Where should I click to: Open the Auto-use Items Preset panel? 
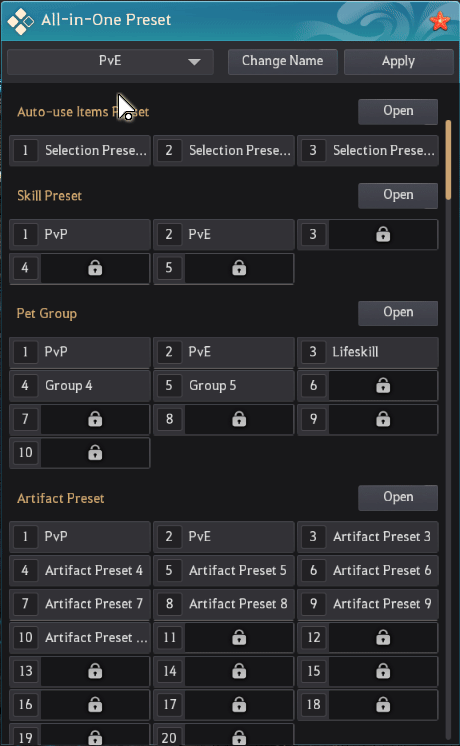(x=398, y=111)
